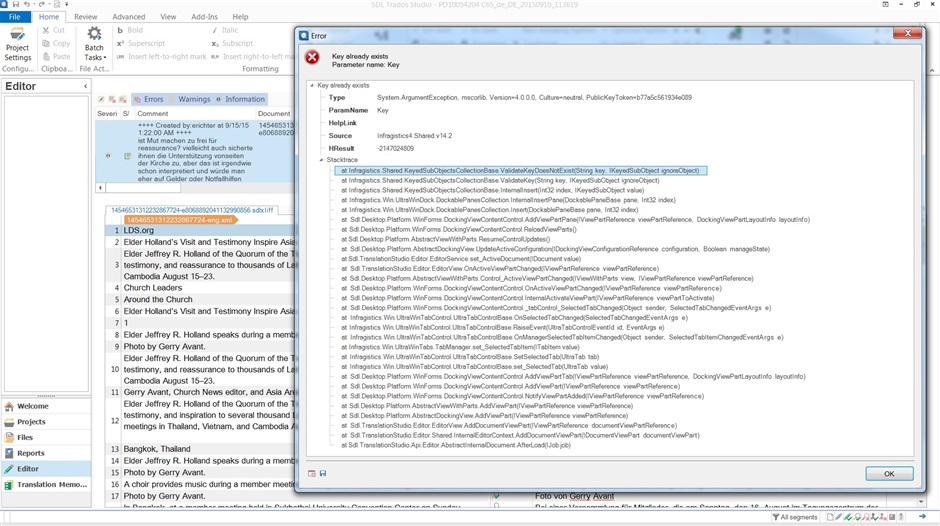
Task: Toggle the Warnings message filter
Action: click(190, 99)
